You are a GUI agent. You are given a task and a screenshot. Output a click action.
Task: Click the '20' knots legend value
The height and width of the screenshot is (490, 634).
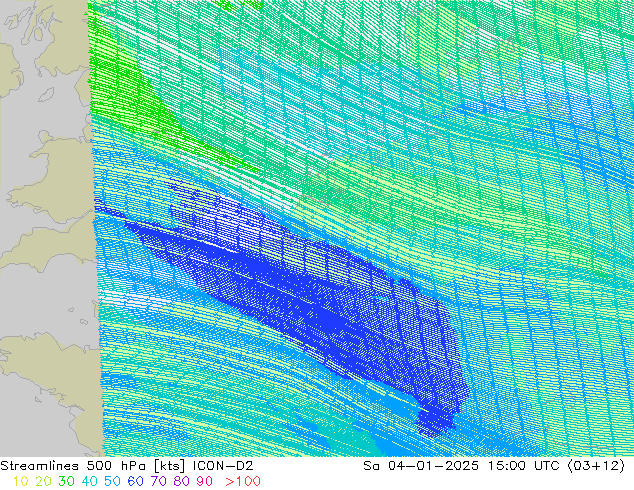tap(43, 481)
